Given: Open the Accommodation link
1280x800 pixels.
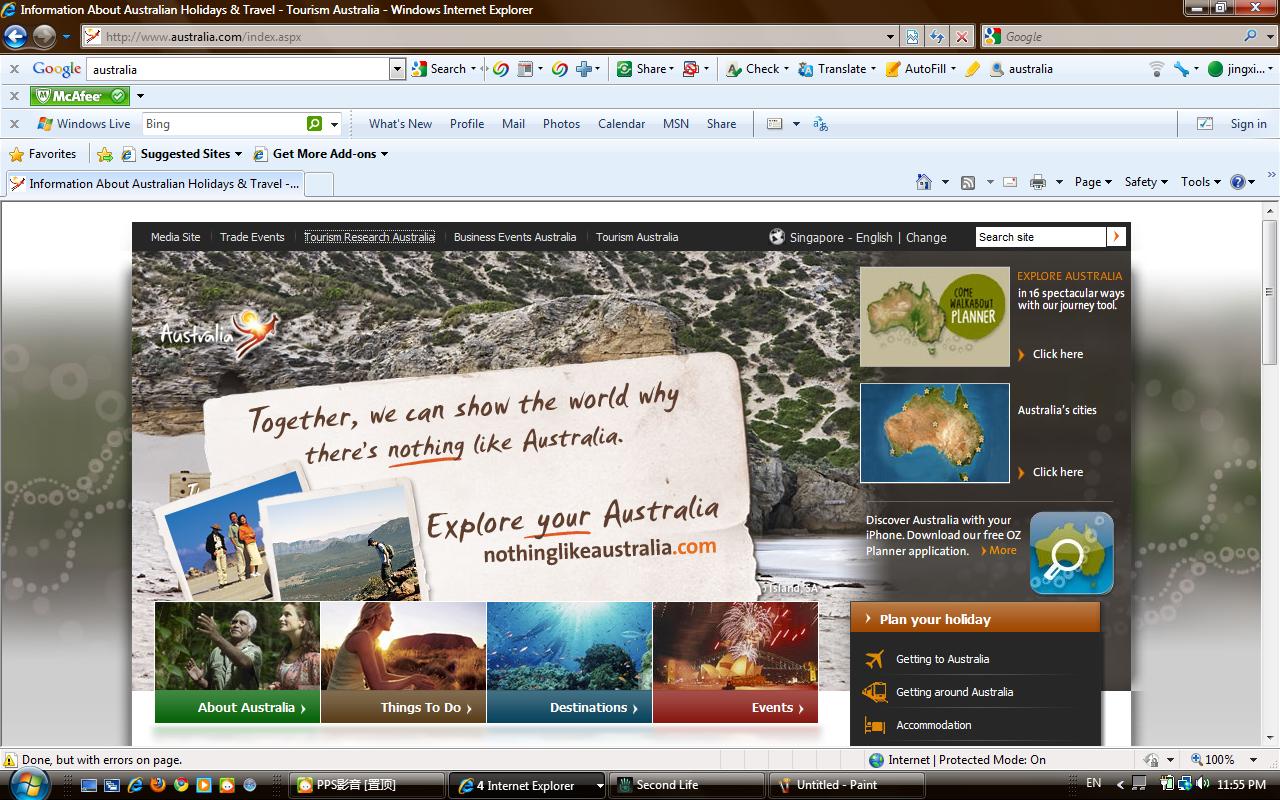Looking at the screenshot, I should 933,725.
